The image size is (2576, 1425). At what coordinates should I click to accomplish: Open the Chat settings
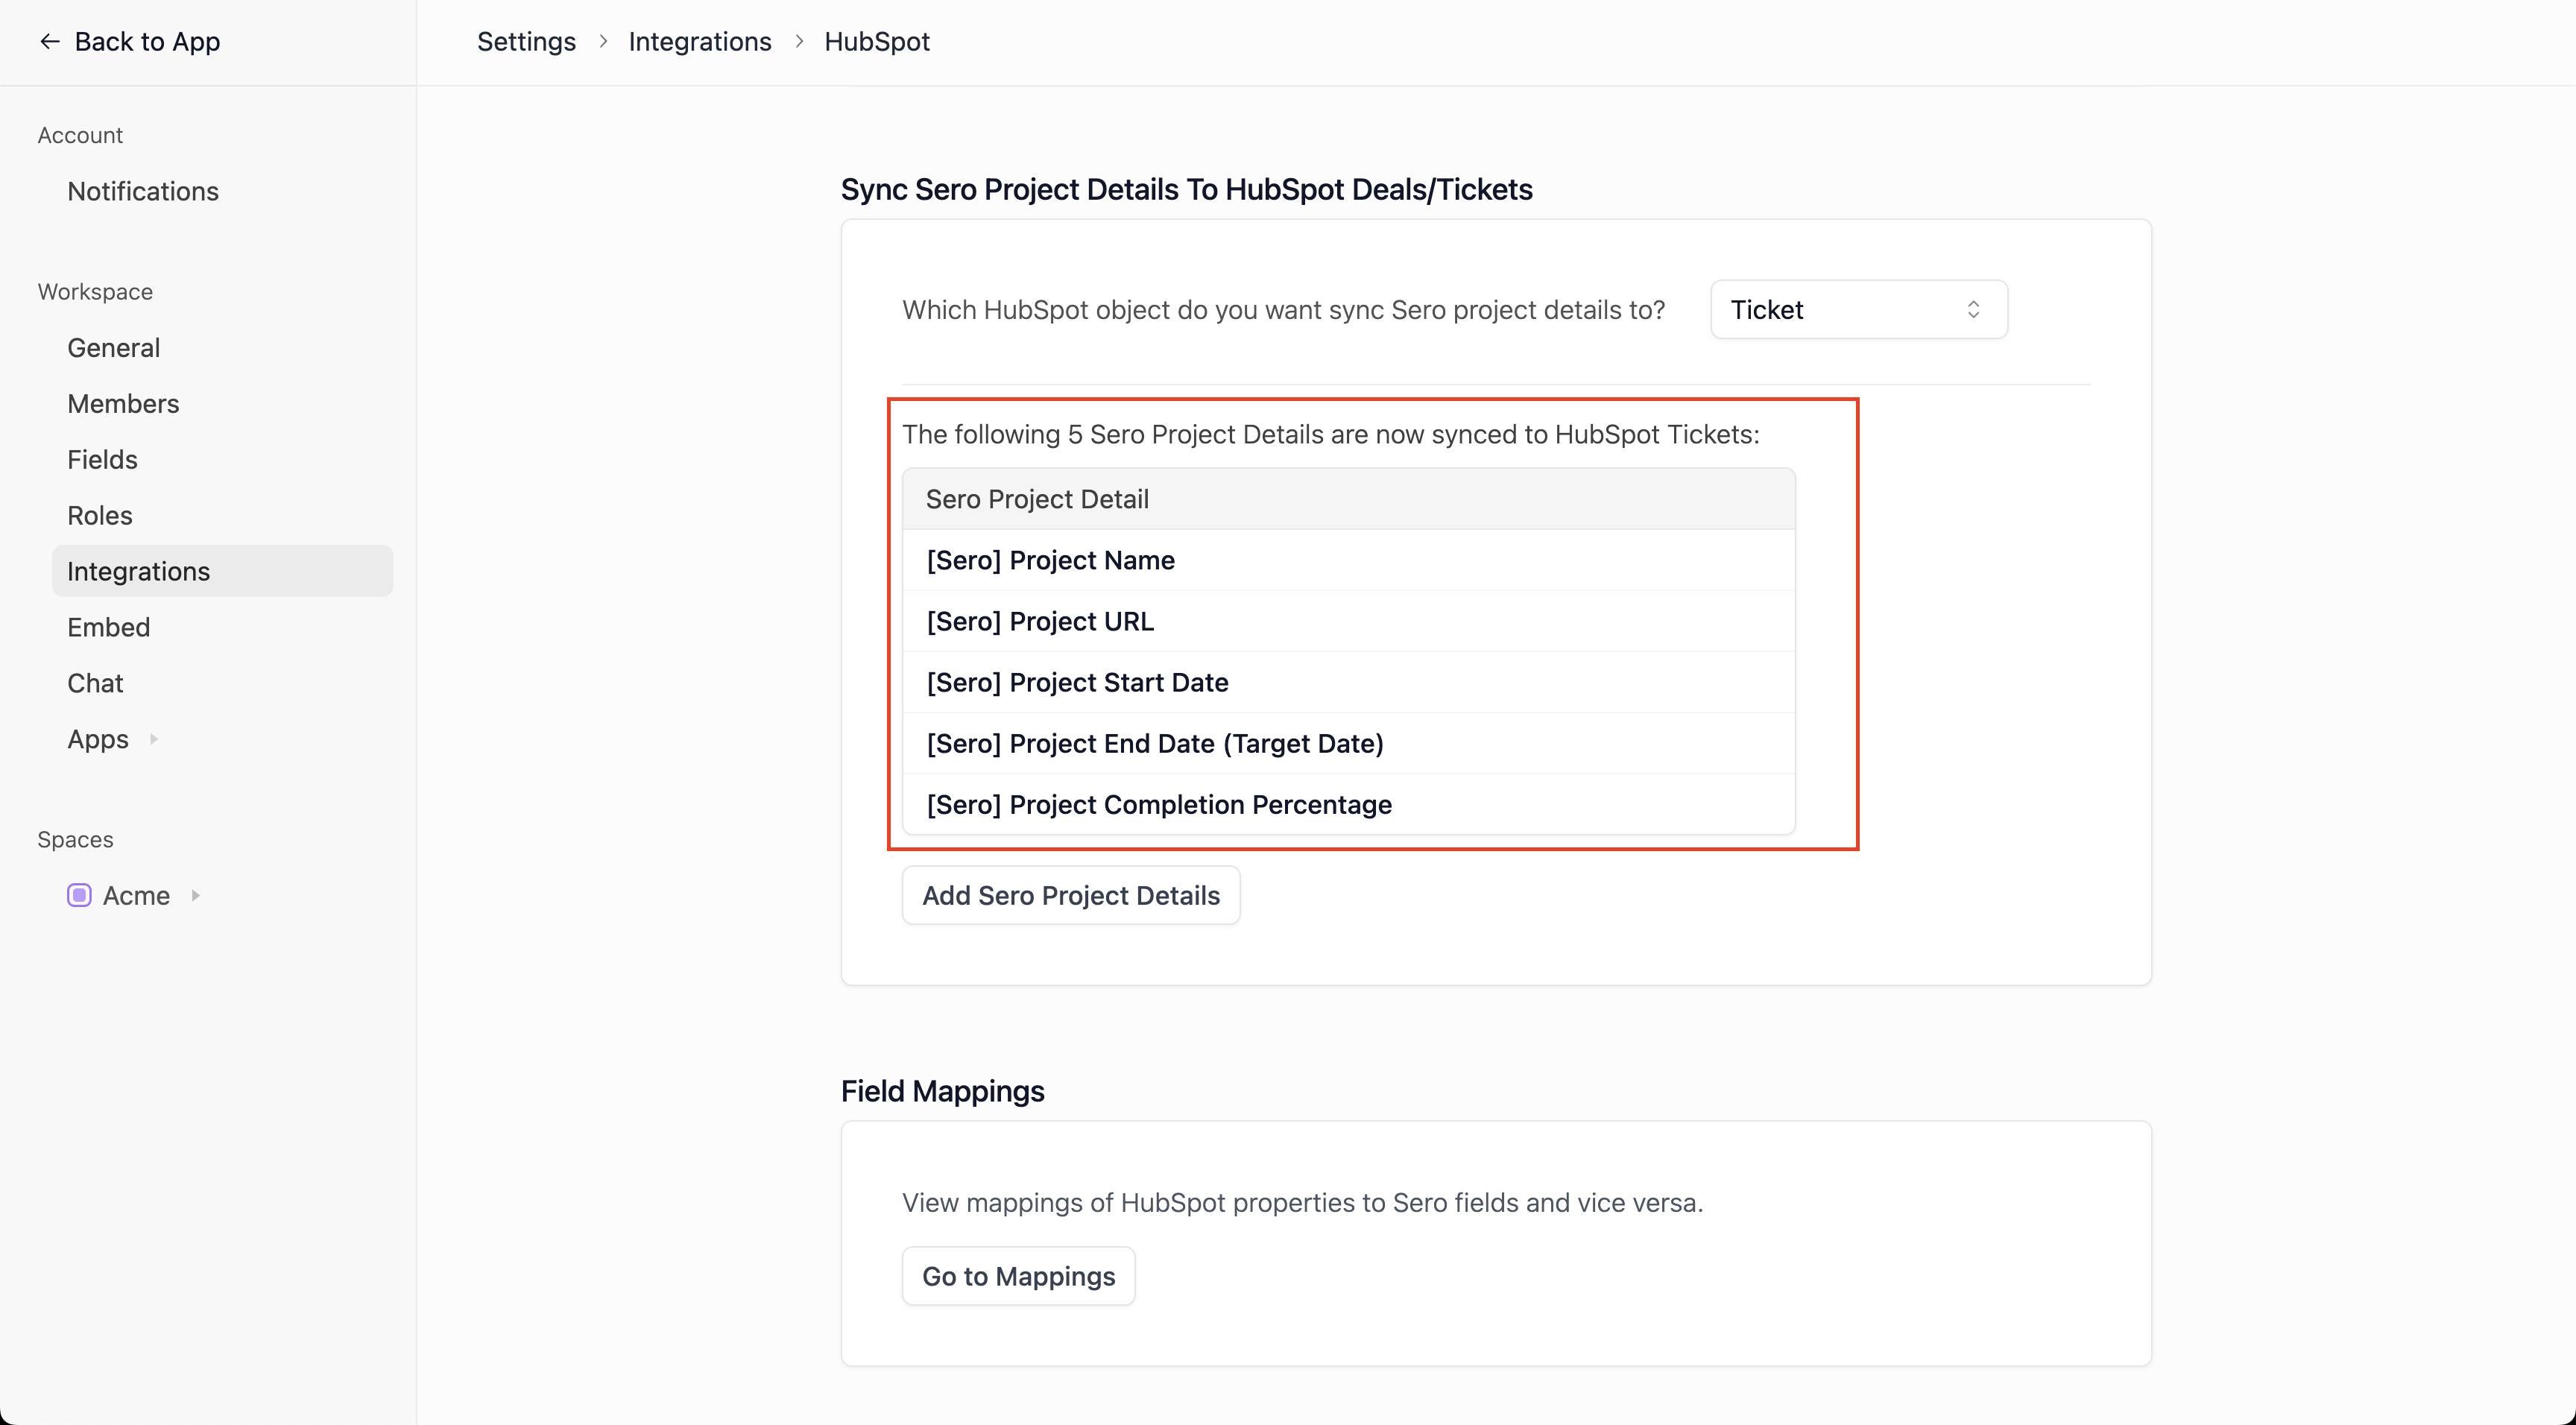pos(95,683)
